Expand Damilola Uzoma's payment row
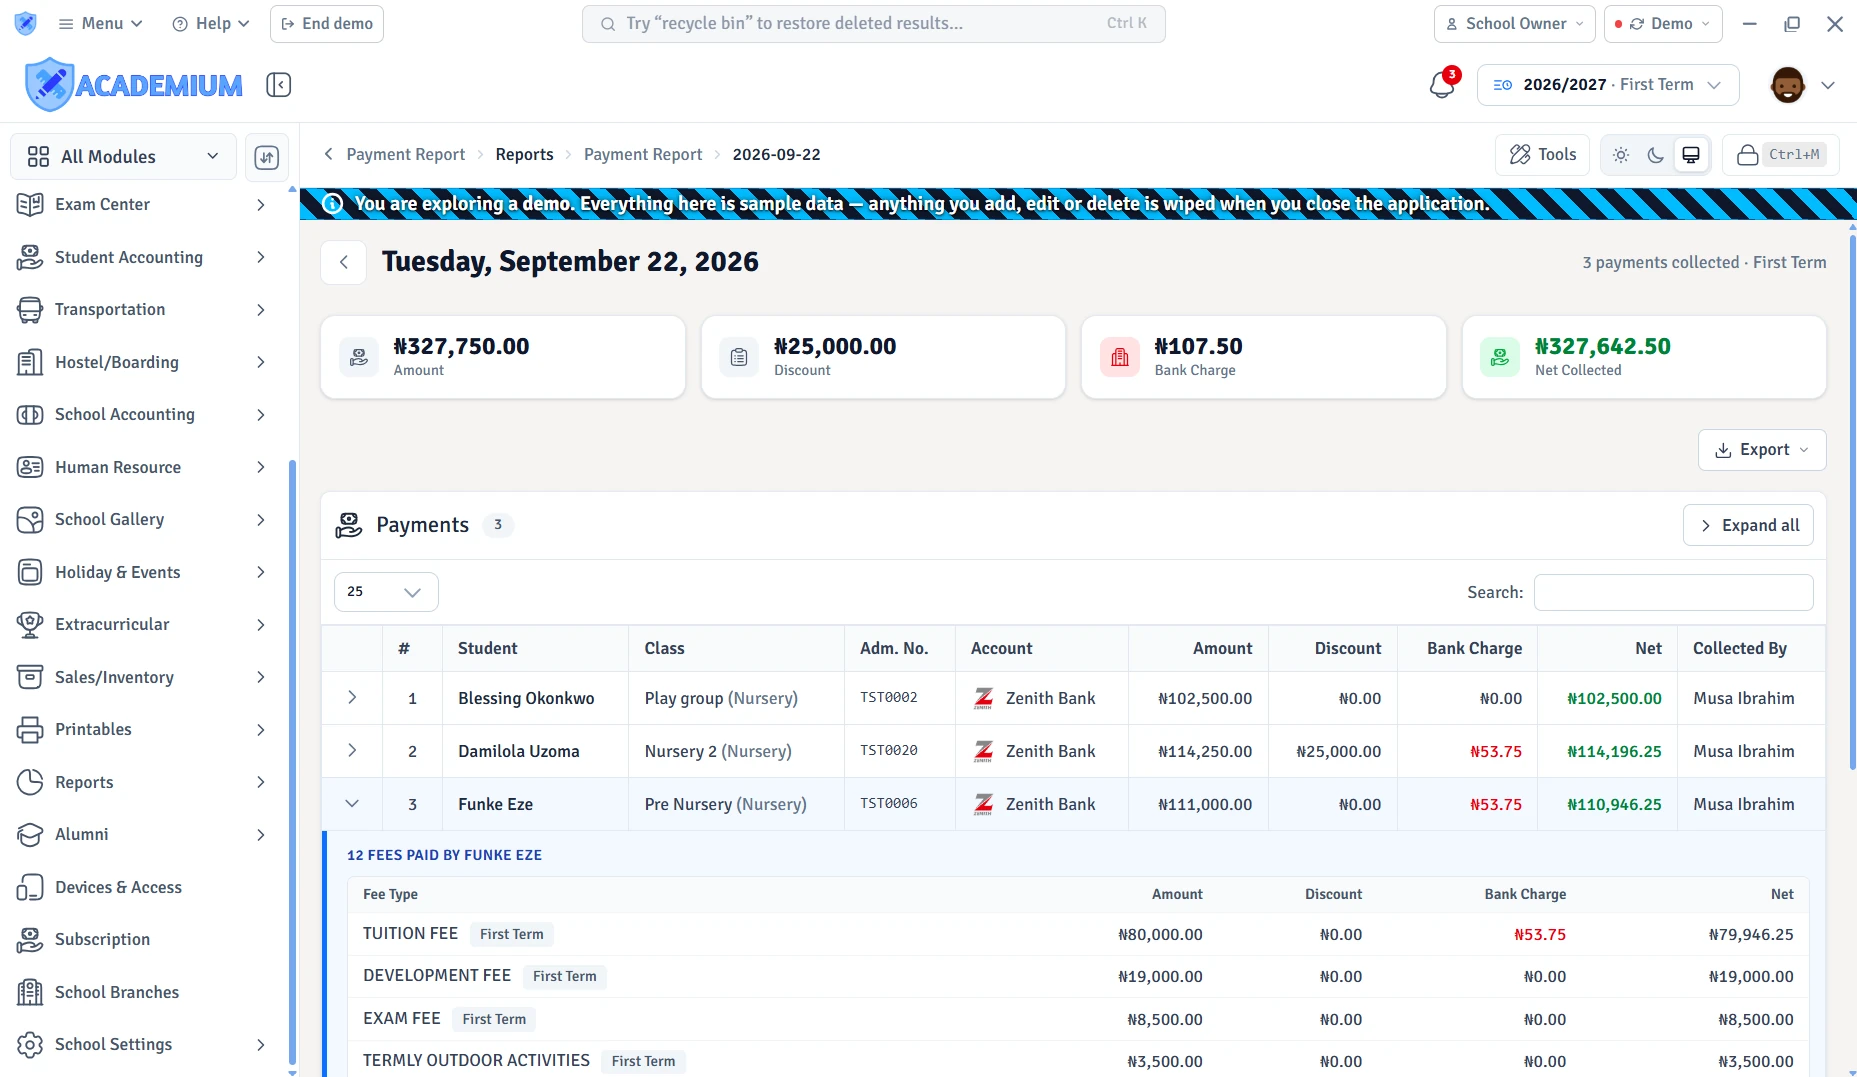 352,751
